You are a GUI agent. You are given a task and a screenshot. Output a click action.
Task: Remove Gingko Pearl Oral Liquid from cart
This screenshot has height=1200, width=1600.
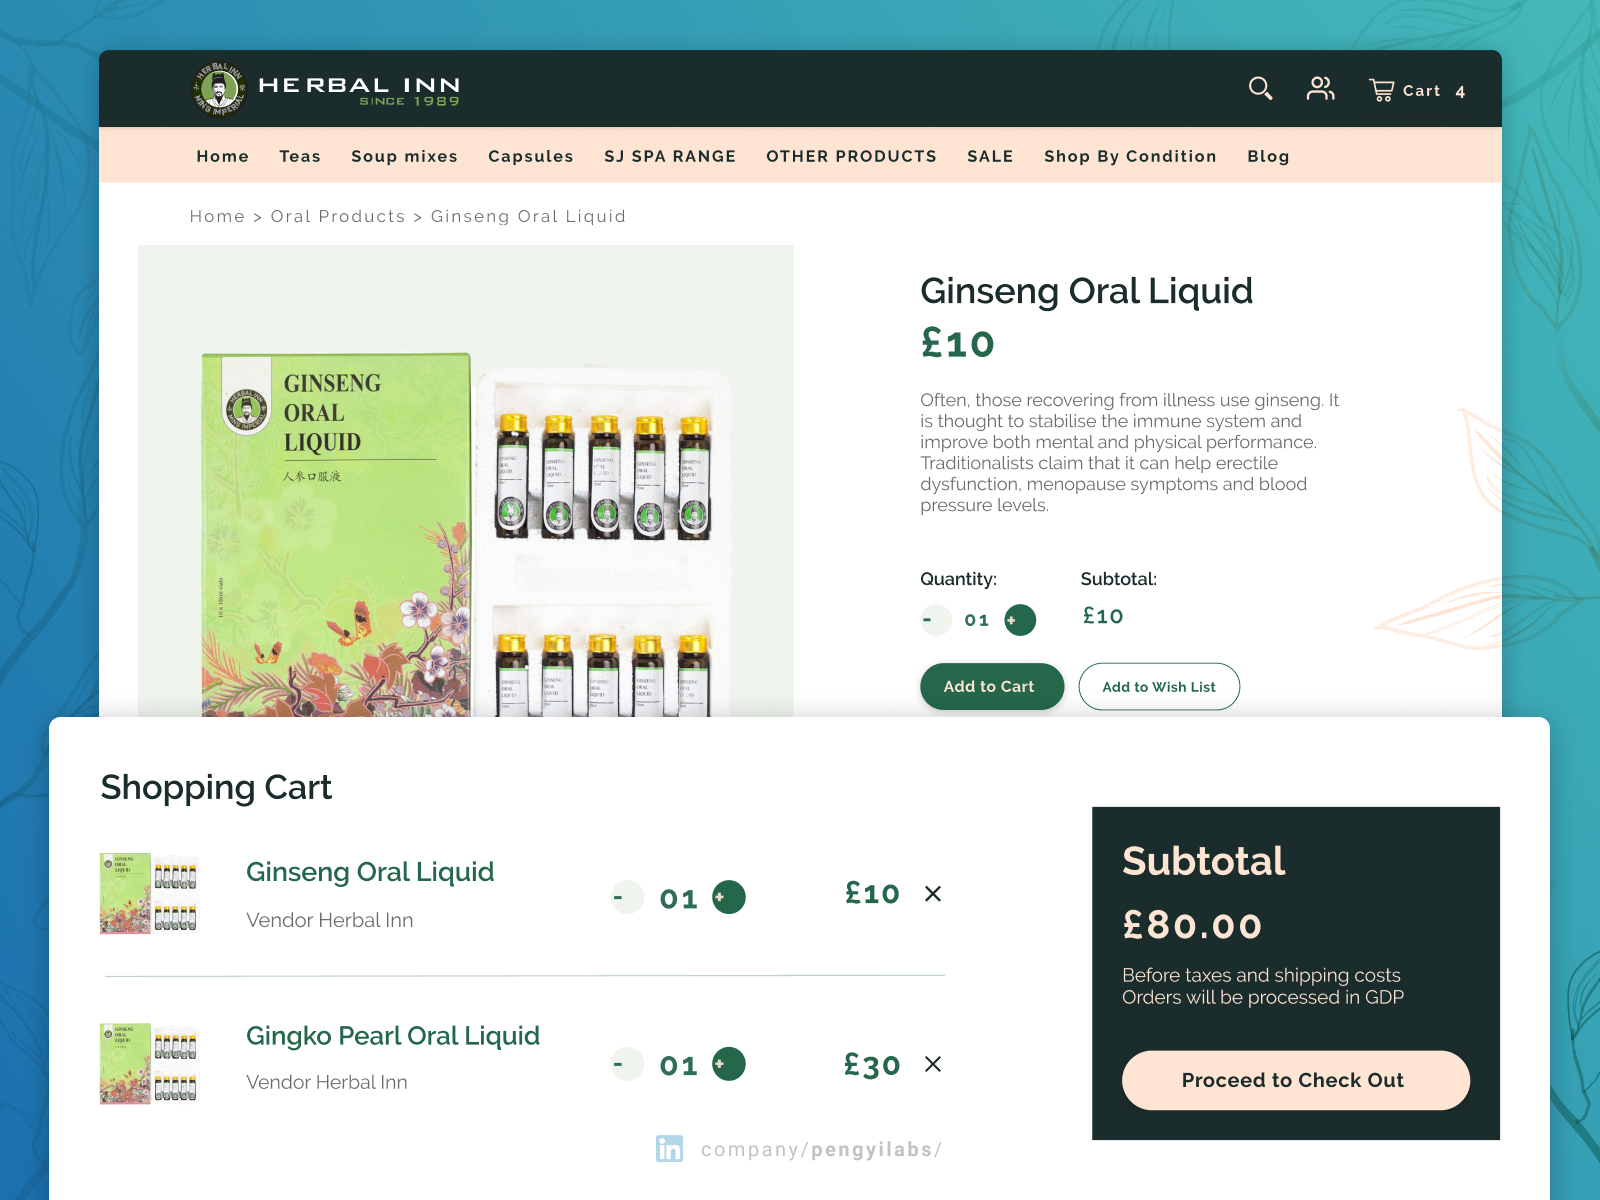933,1064
